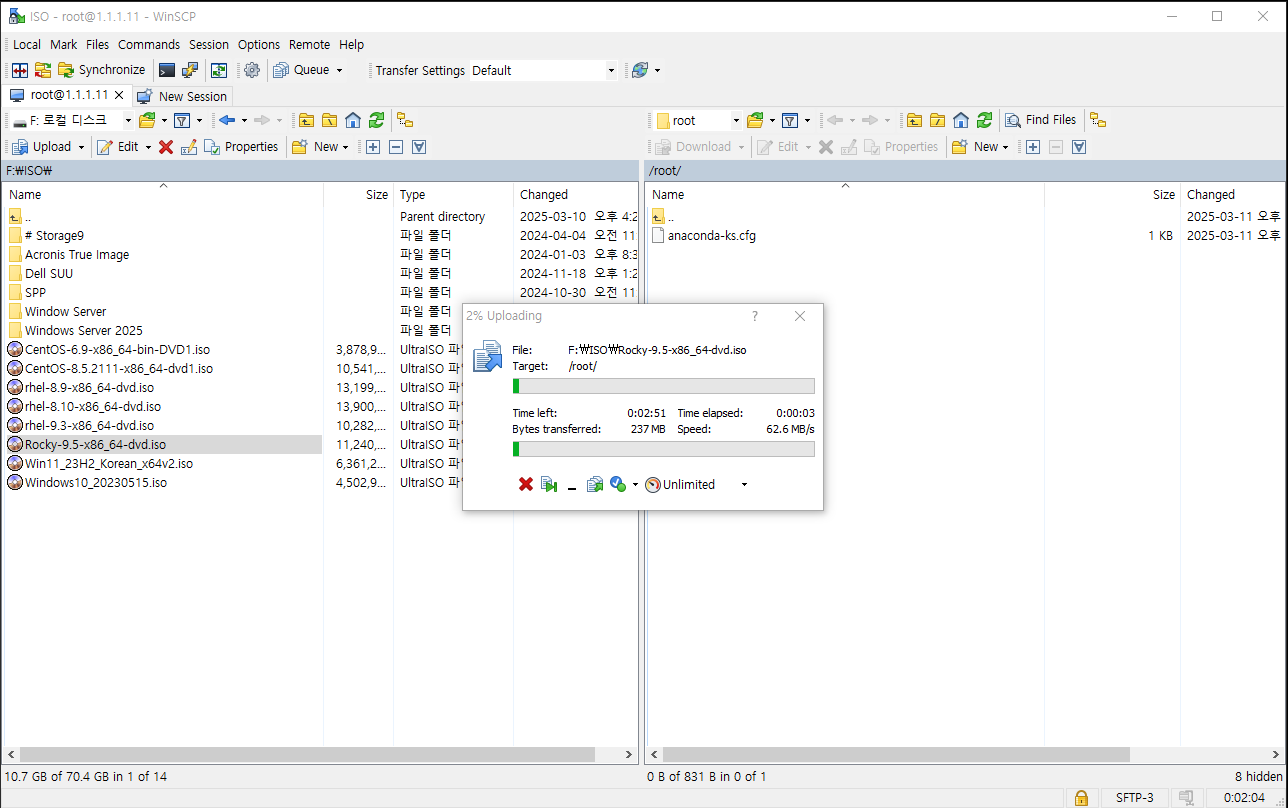Click the local path F:\ISO\ bar
The image size is (1288, 808).
[320, 171]
